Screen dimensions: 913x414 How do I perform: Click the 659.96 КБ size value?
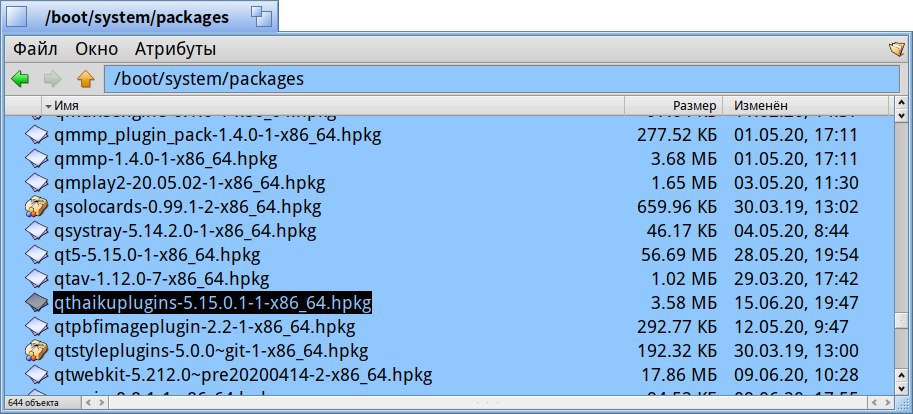[677, 207]
